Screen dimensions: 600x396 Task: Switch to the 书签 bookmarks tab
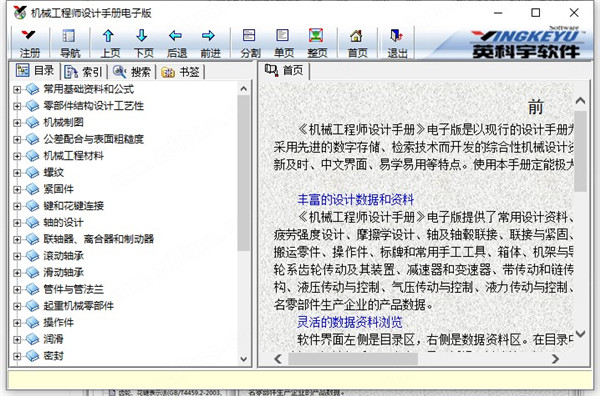click(x=180, y=72)
